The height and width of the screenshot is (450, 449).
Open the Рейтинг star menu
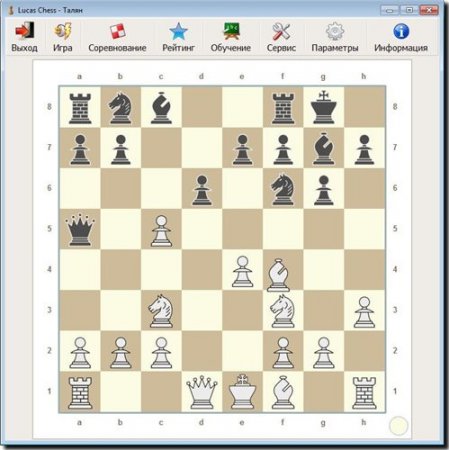point(178,37)
